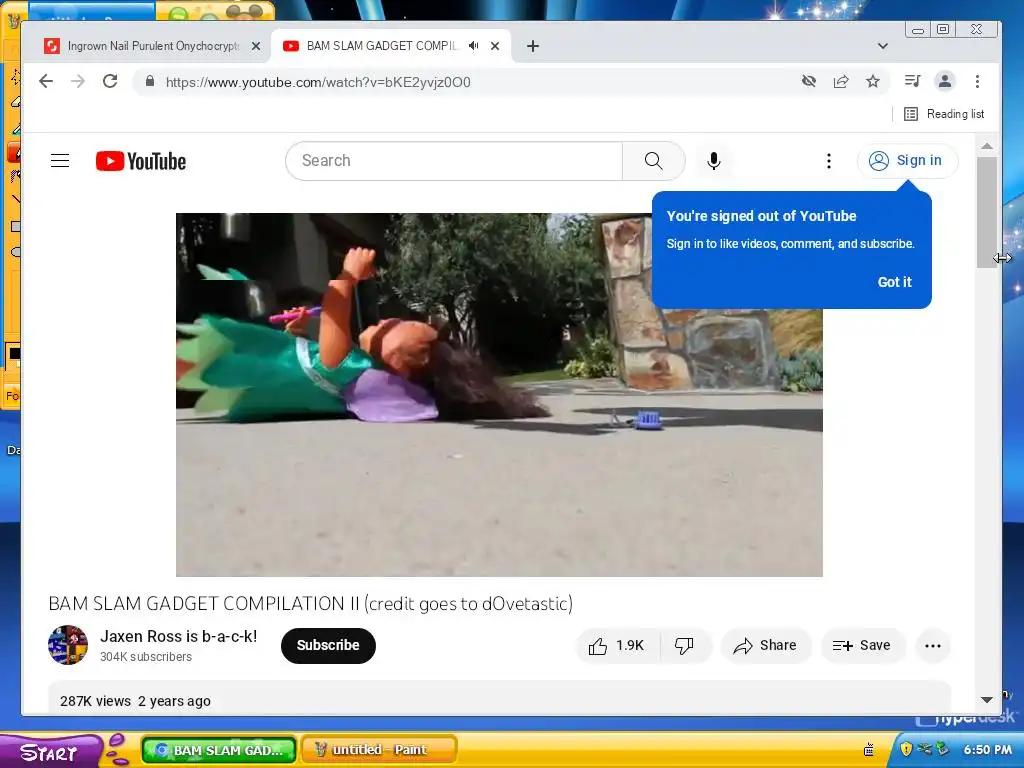Image resolution: width=1024 pixels, height=768 pixels.
Task: Open a new browser tab
Action: click(533, 46)
